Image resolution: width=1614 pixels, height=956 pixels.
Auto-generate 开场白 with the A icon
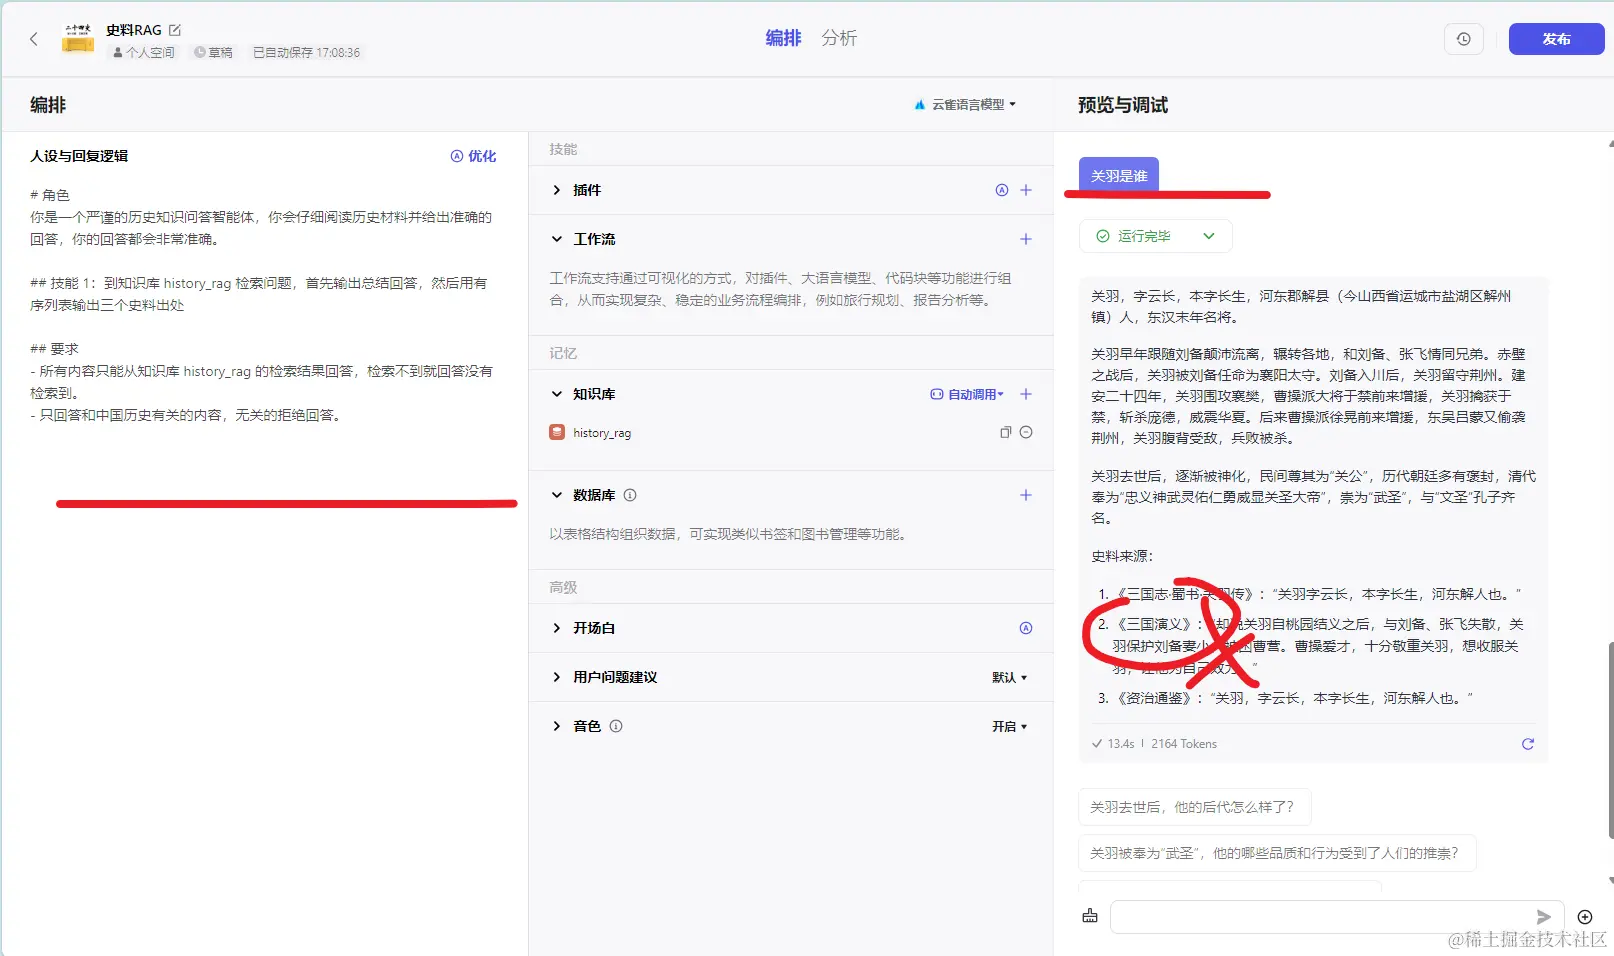point(1026,628)
